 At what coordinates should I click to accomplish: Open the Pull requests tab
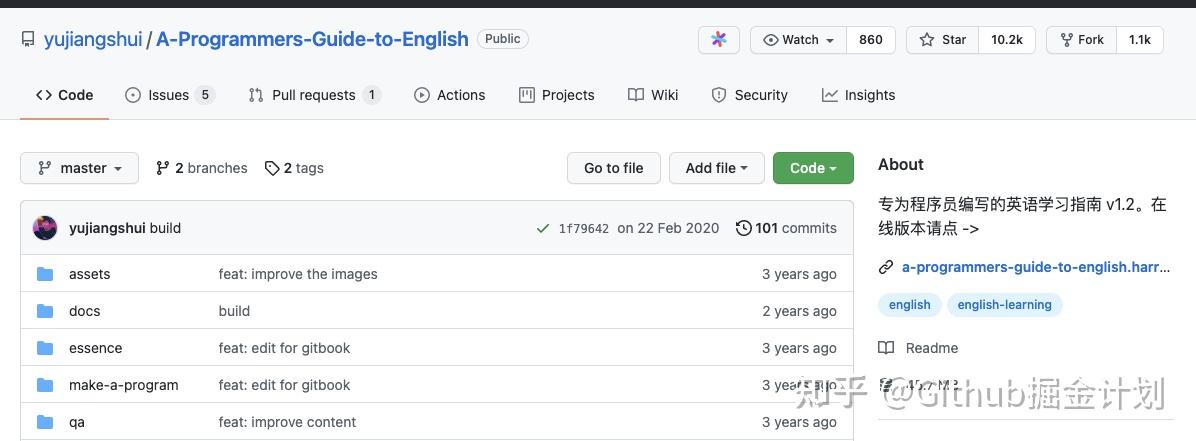[x=313, y=95]
